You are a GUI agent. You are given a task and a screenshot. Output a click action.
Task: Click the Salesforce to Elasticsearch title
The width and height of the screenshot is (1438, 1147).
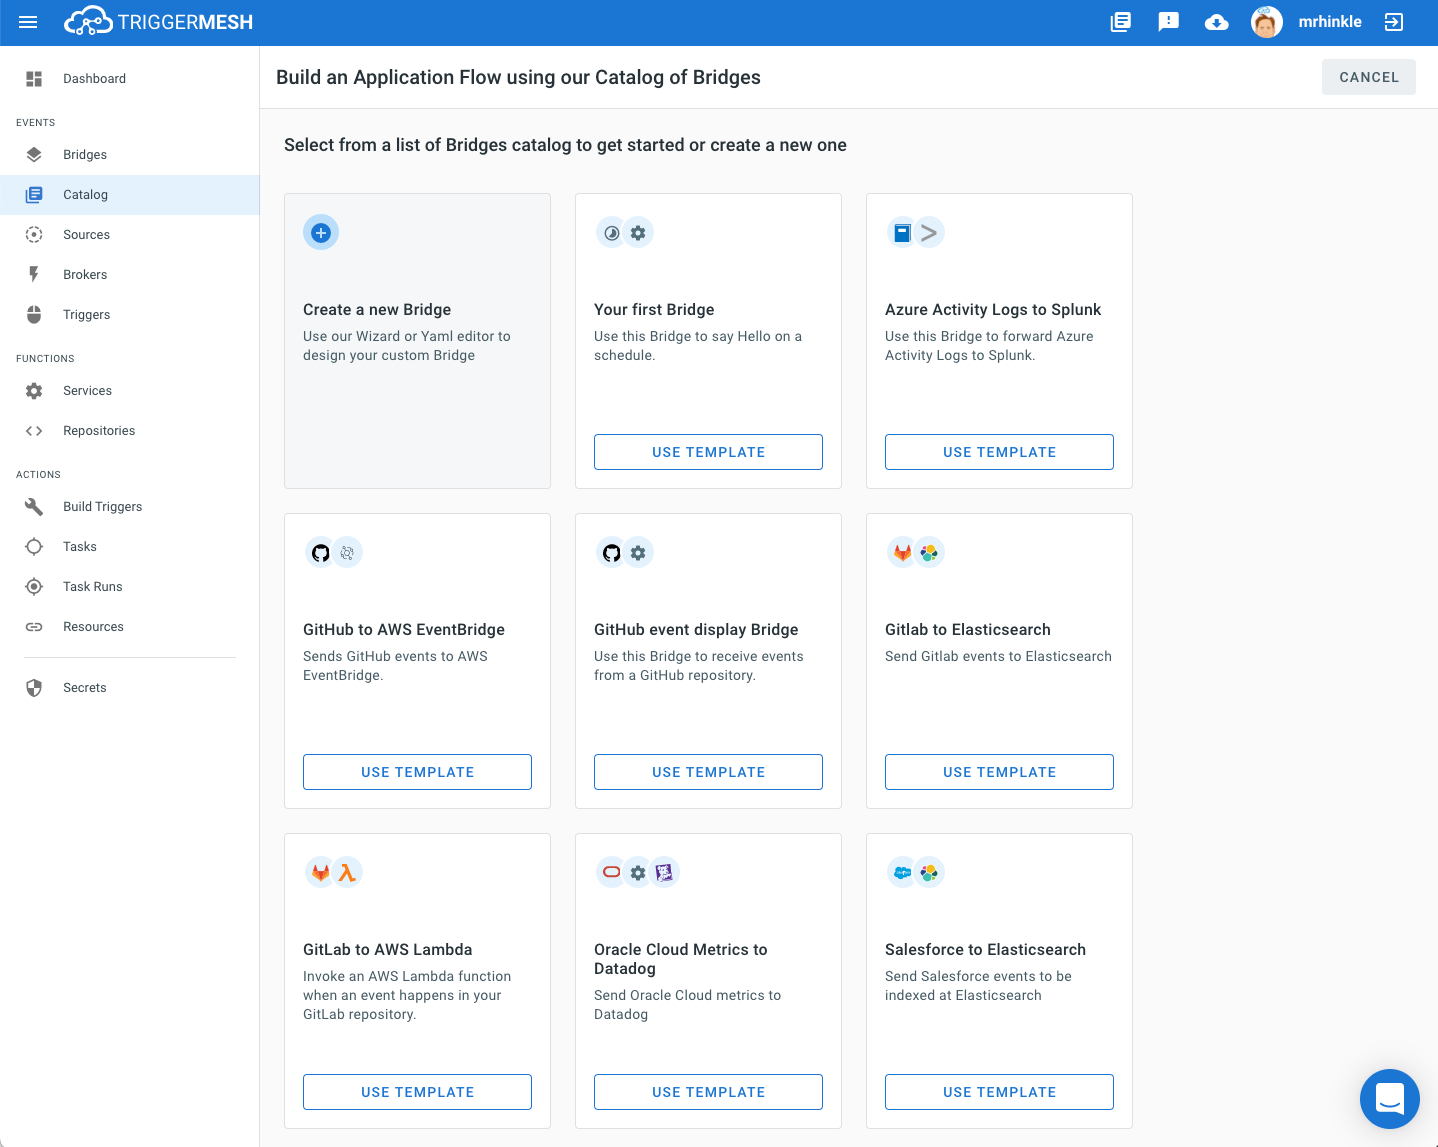pyautogui.click(x=985, y=950)
